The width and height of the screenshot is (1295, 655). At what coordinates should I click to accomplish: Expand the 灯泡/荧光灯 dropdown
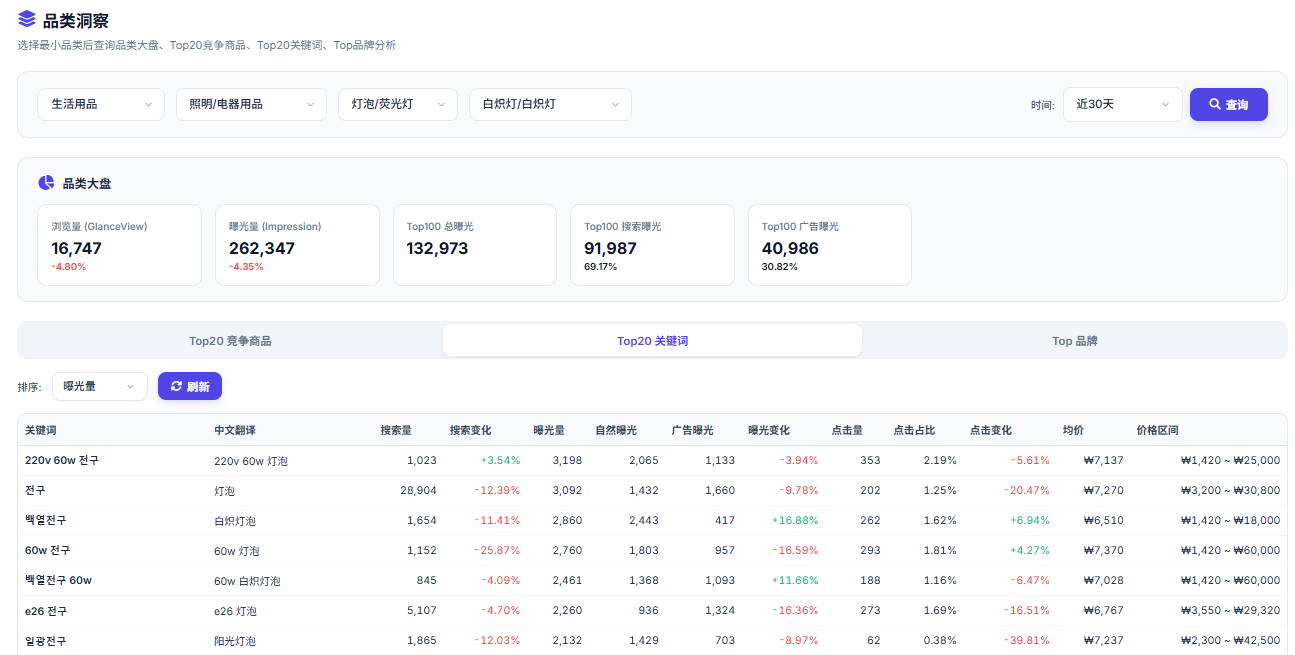(398, 104)
